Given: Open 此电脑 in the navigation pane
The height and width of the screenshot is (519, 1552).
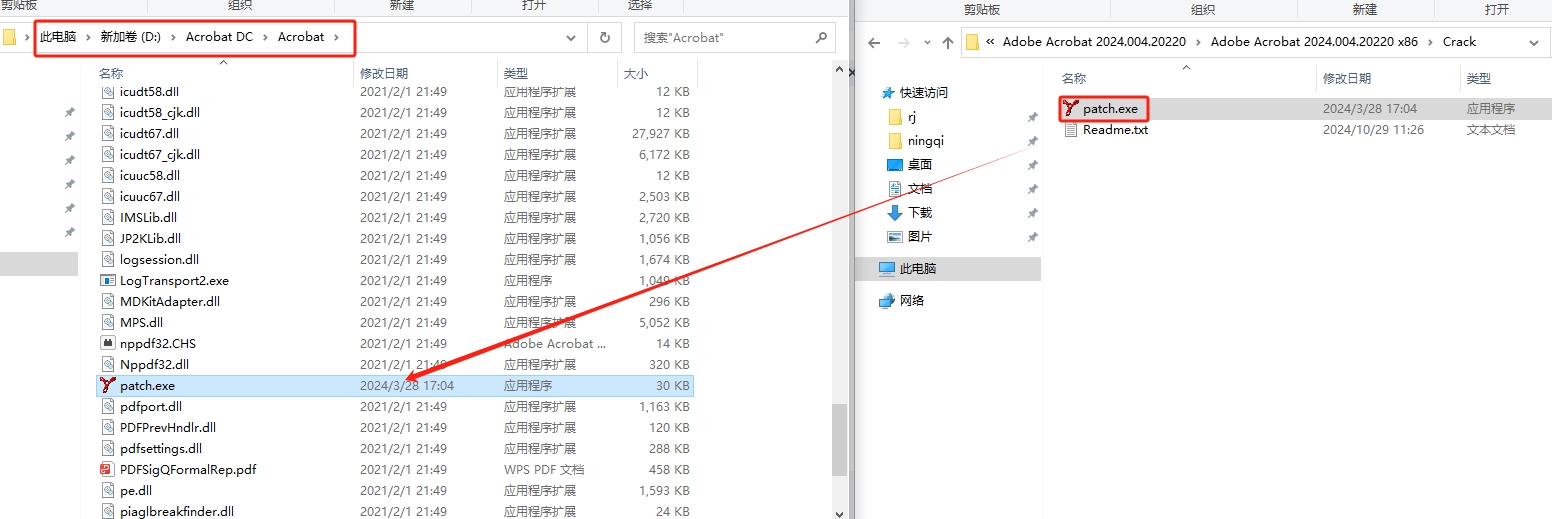Looking at the screenshot, I should 917,269.
